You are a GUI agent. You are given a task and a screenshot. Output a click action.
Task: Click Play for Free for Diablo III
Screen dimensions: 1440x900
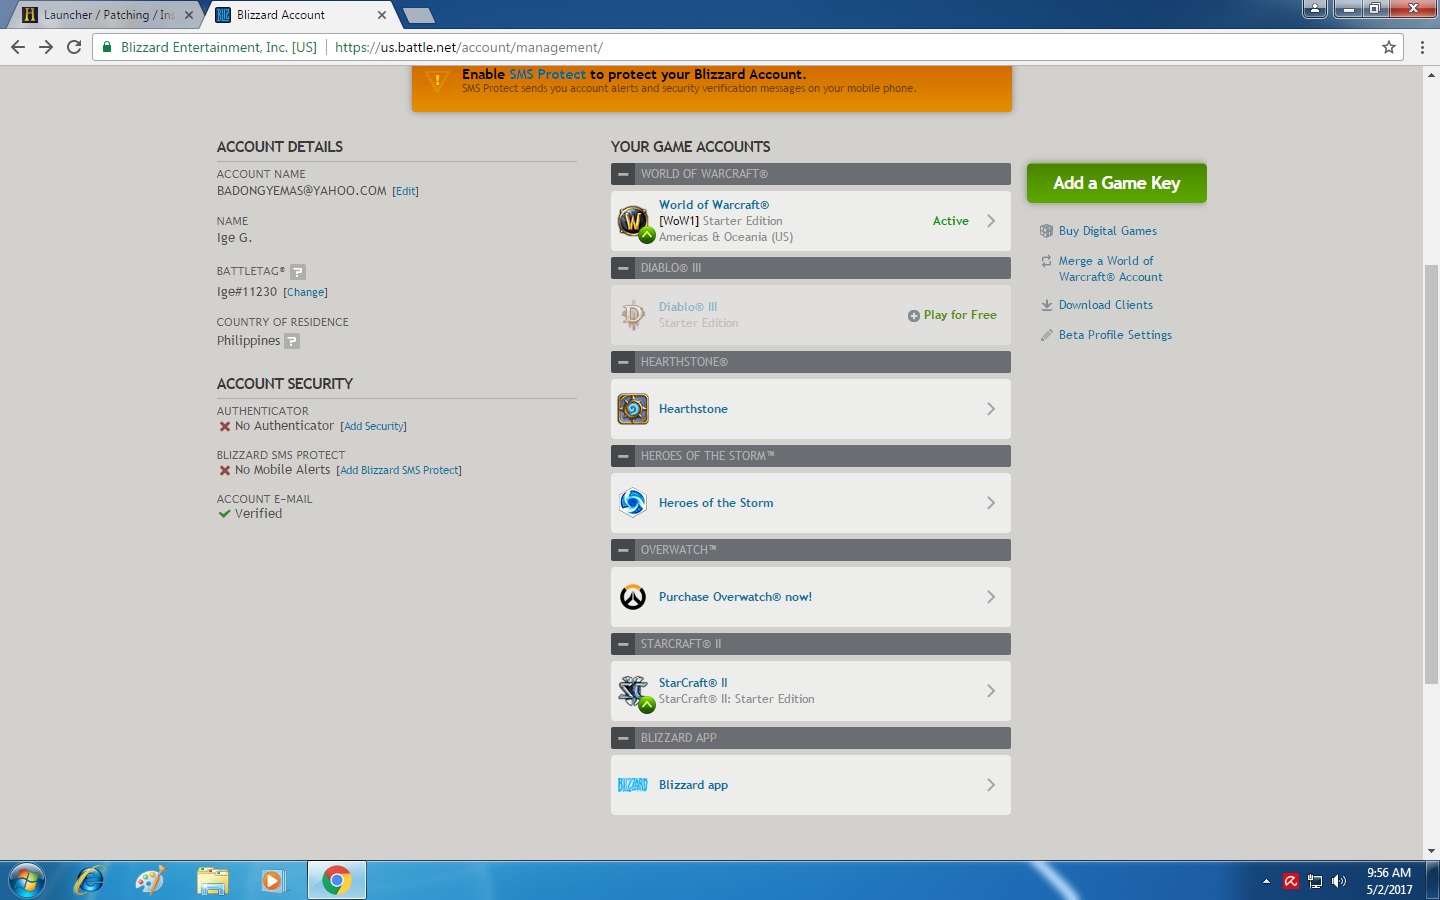point(952,315)
